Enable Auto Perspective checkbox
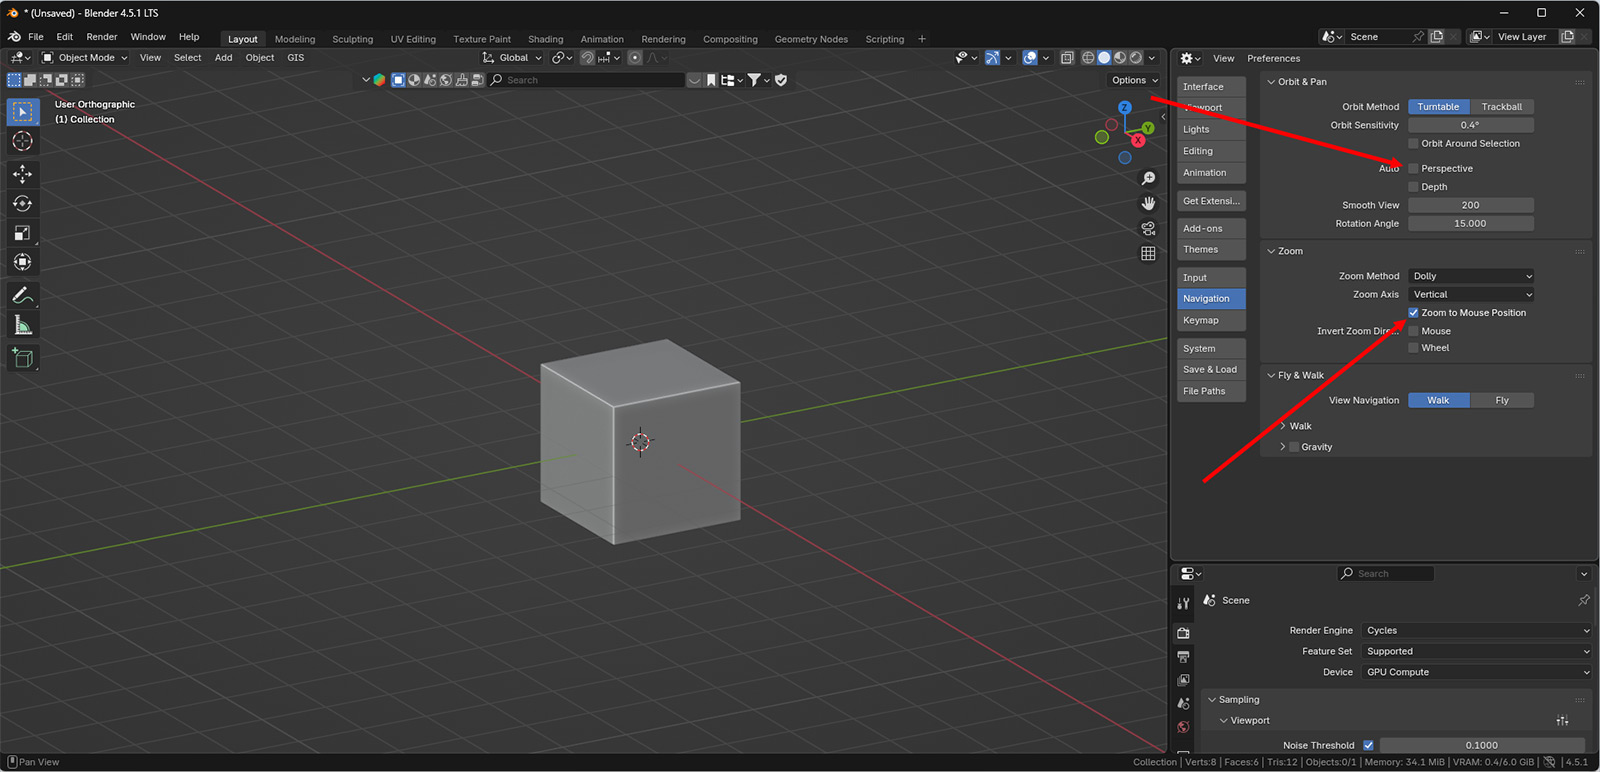1600x772 pixels. pyautogui.click(x=1413, y=169)
